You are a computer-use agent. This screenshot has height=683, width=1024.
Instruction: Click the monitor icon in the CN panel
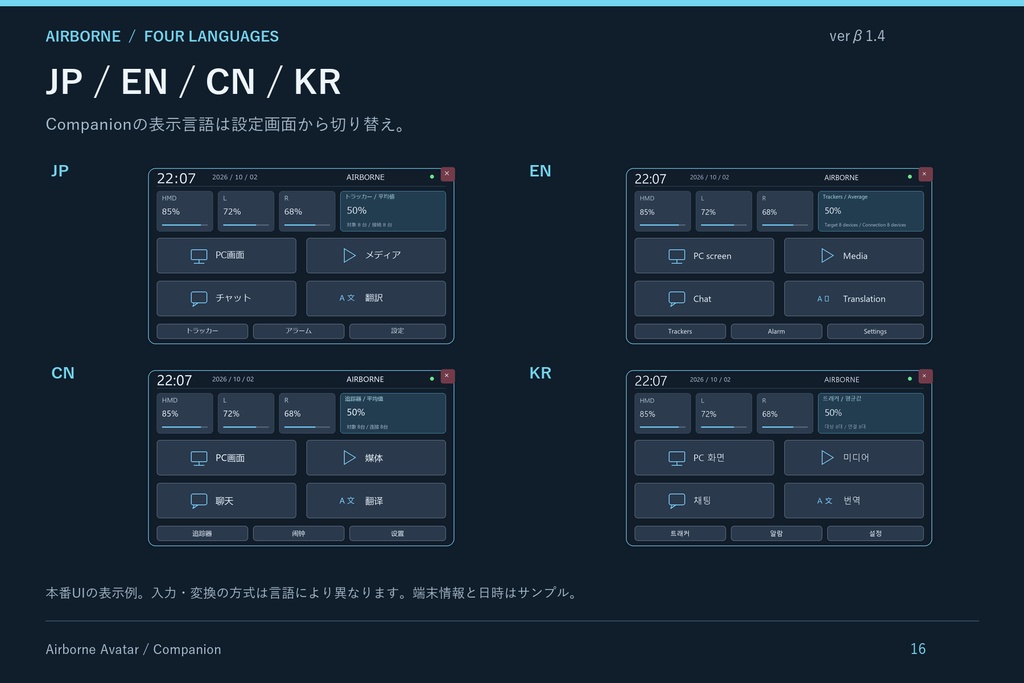(199, 458)
